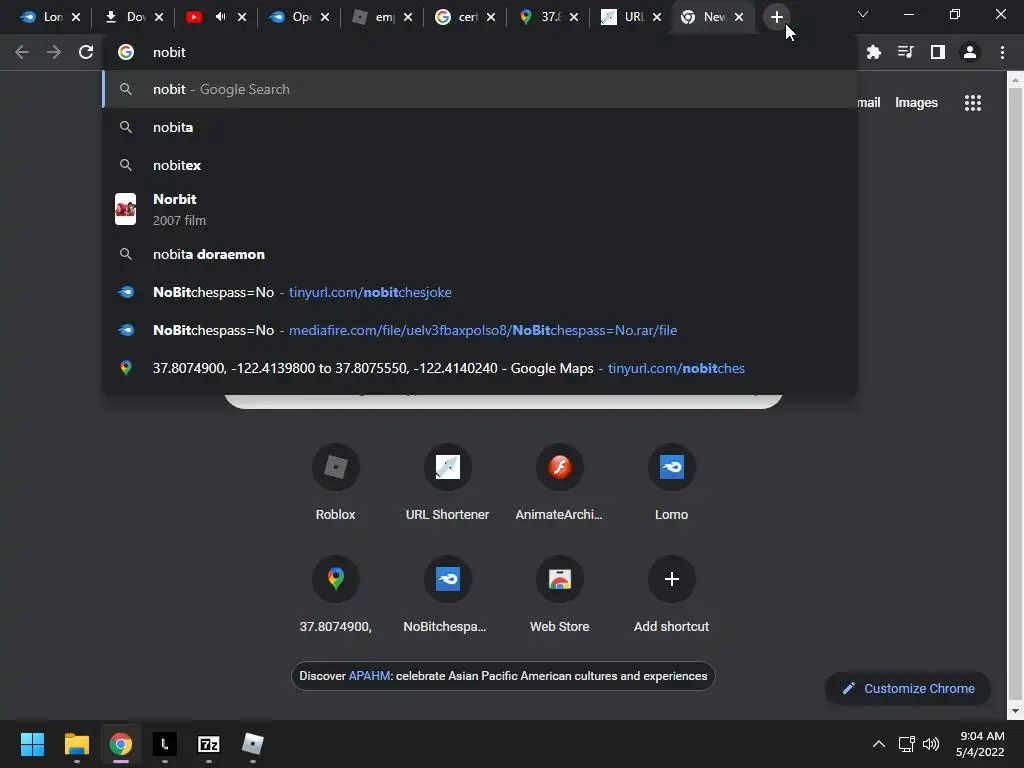
Task: Click the address bar containing nobit
Action: click(x=480, y=52)
